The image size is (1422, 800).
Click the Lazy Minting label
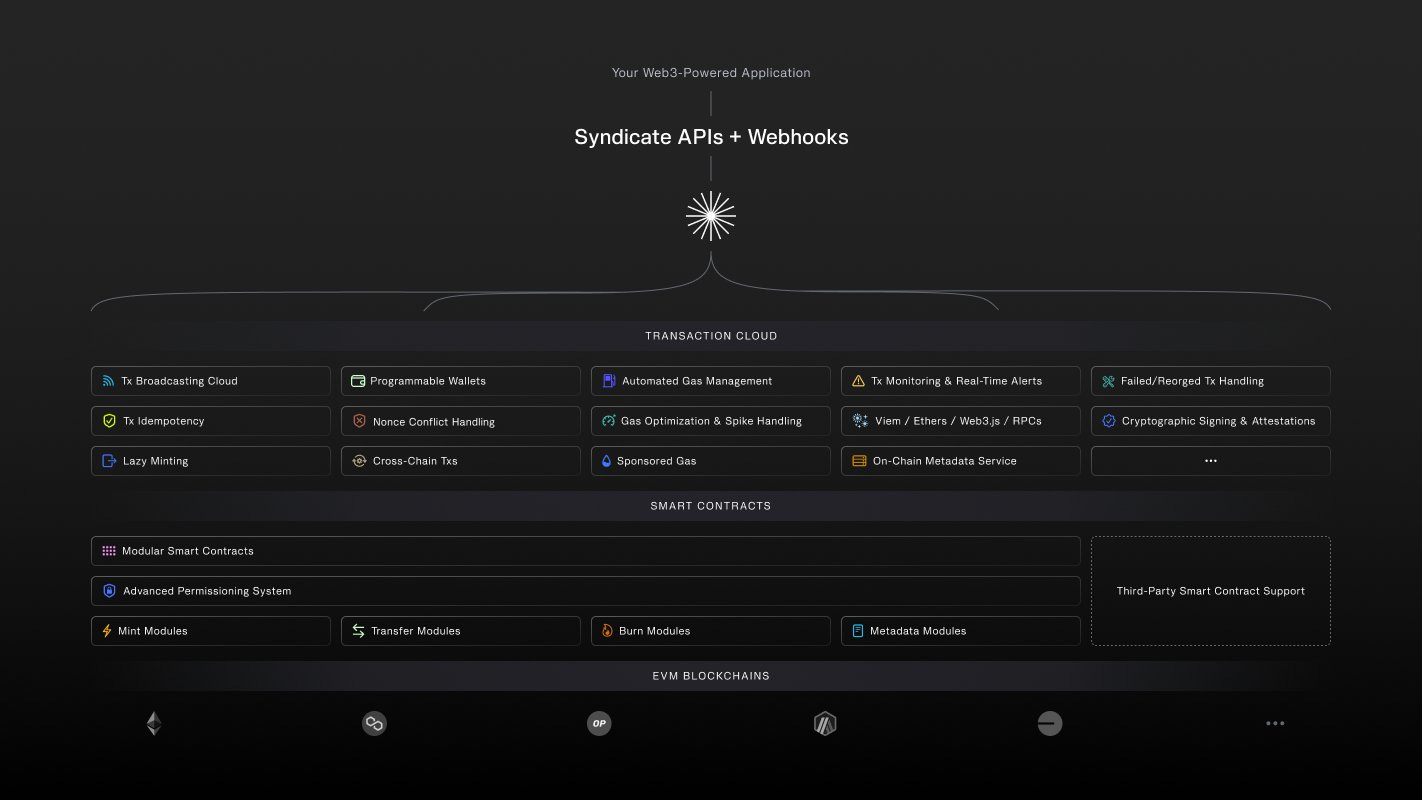click(x=155, y=461)
